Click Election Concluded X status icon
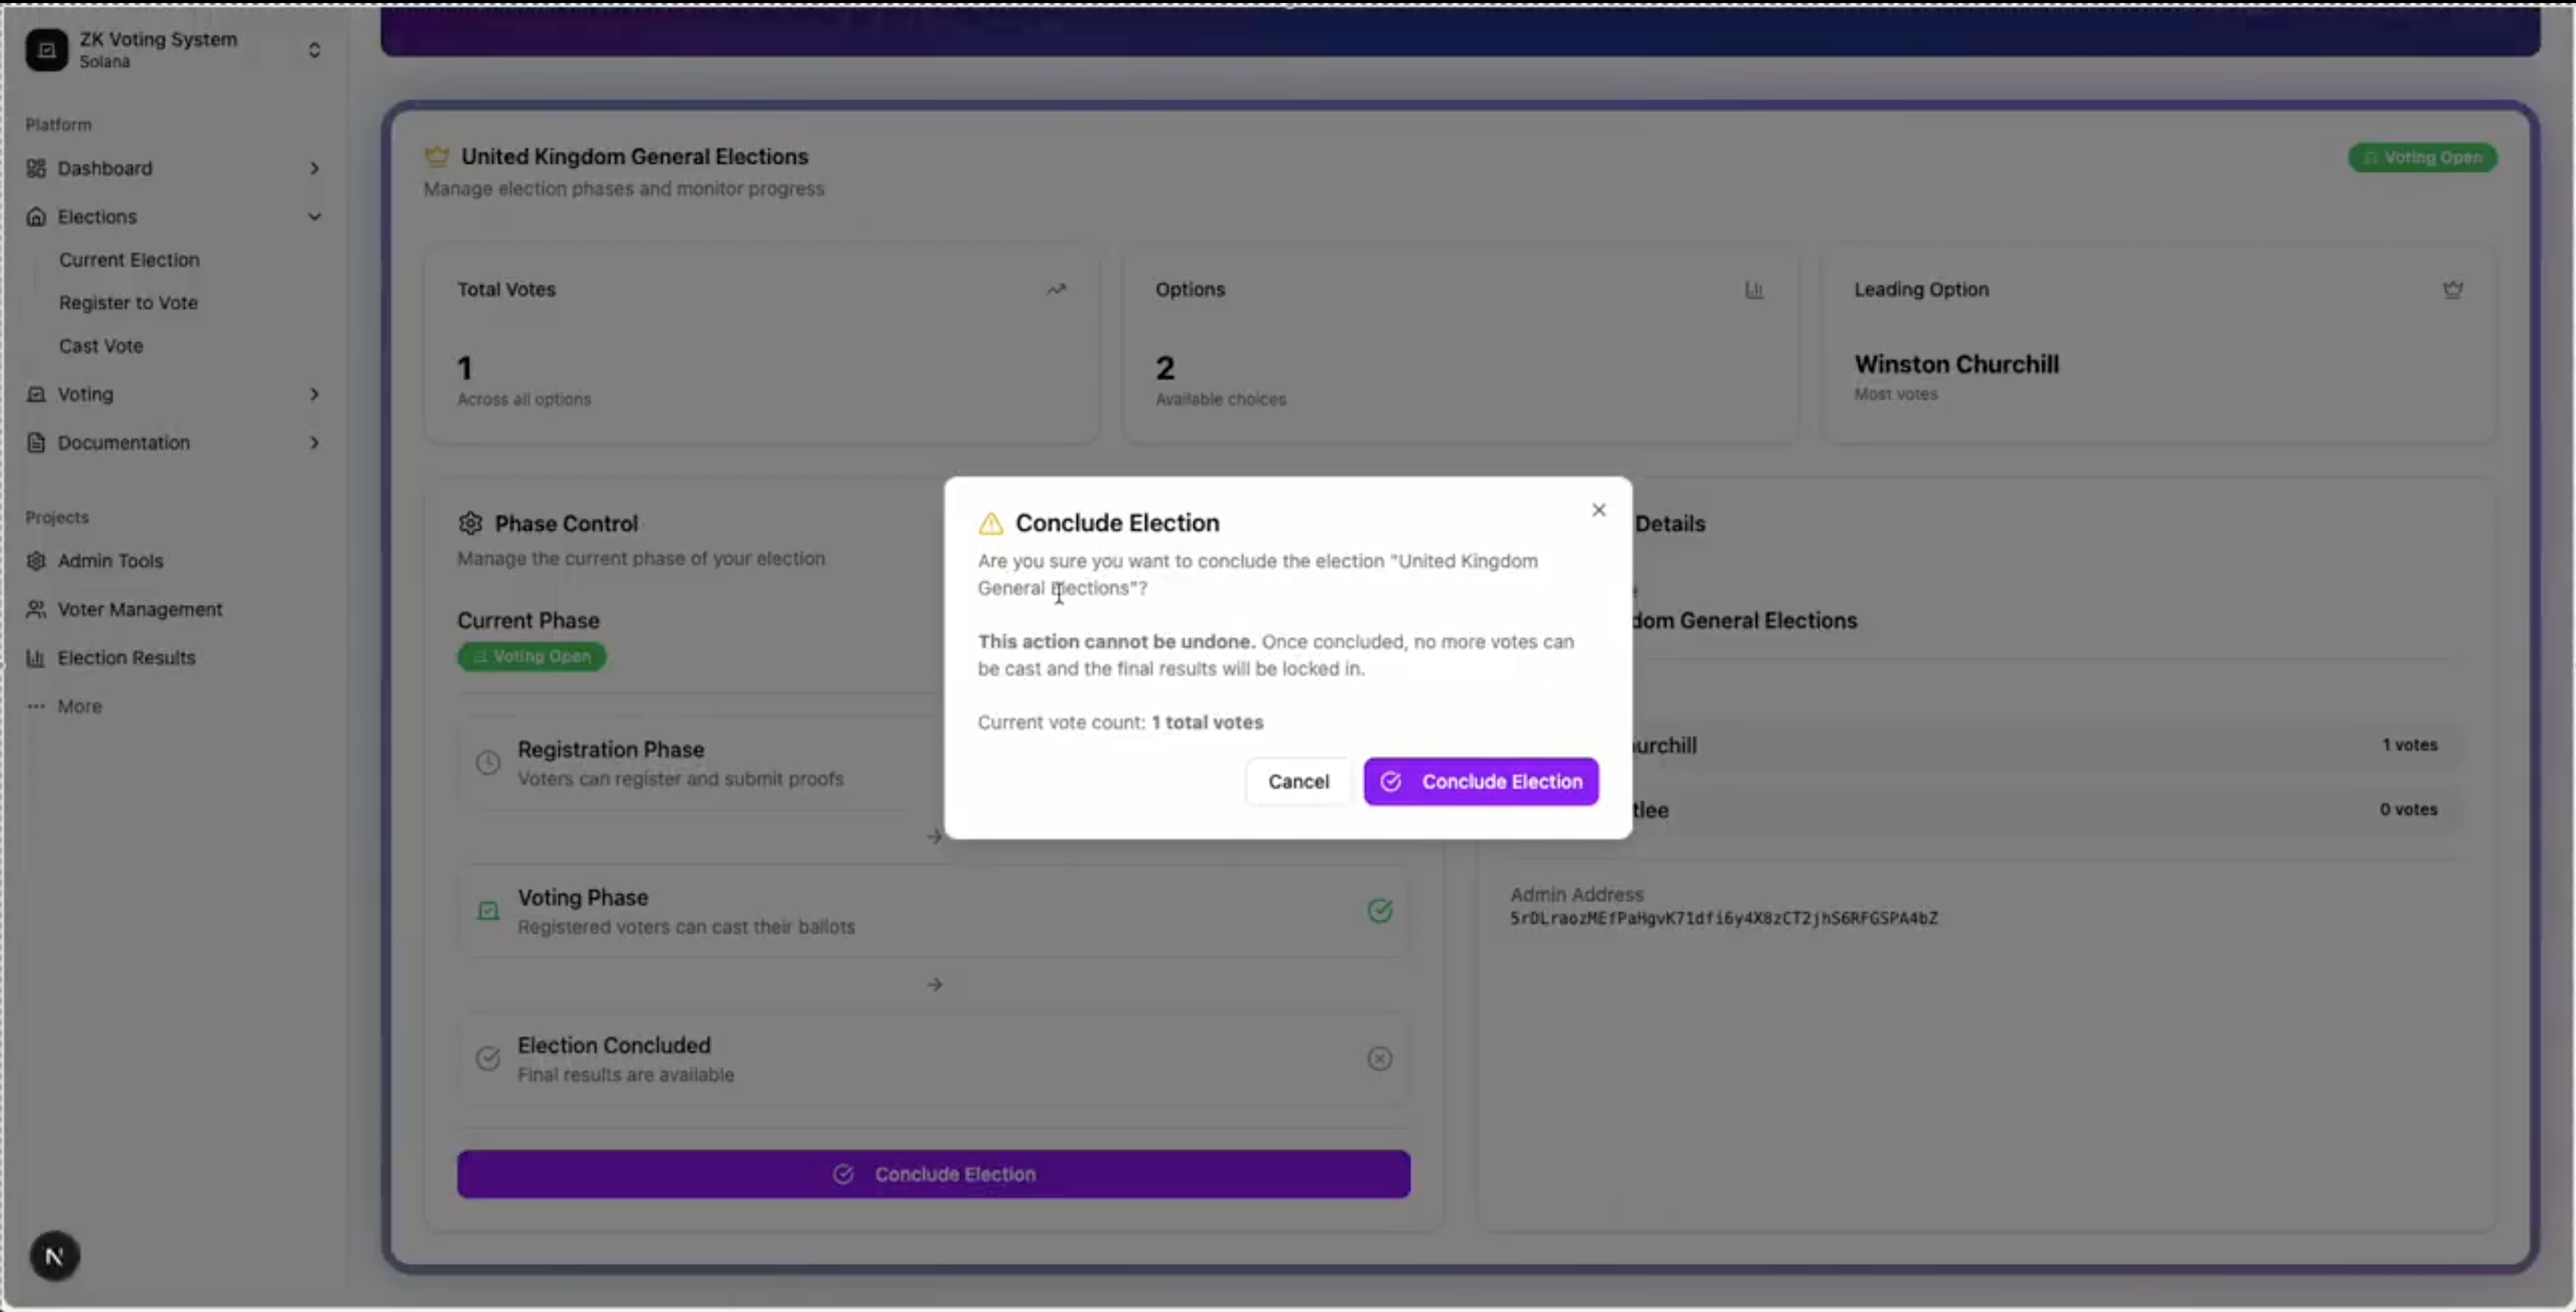Viewport: 2576px width, 1312px height. coord(1379,1058)
